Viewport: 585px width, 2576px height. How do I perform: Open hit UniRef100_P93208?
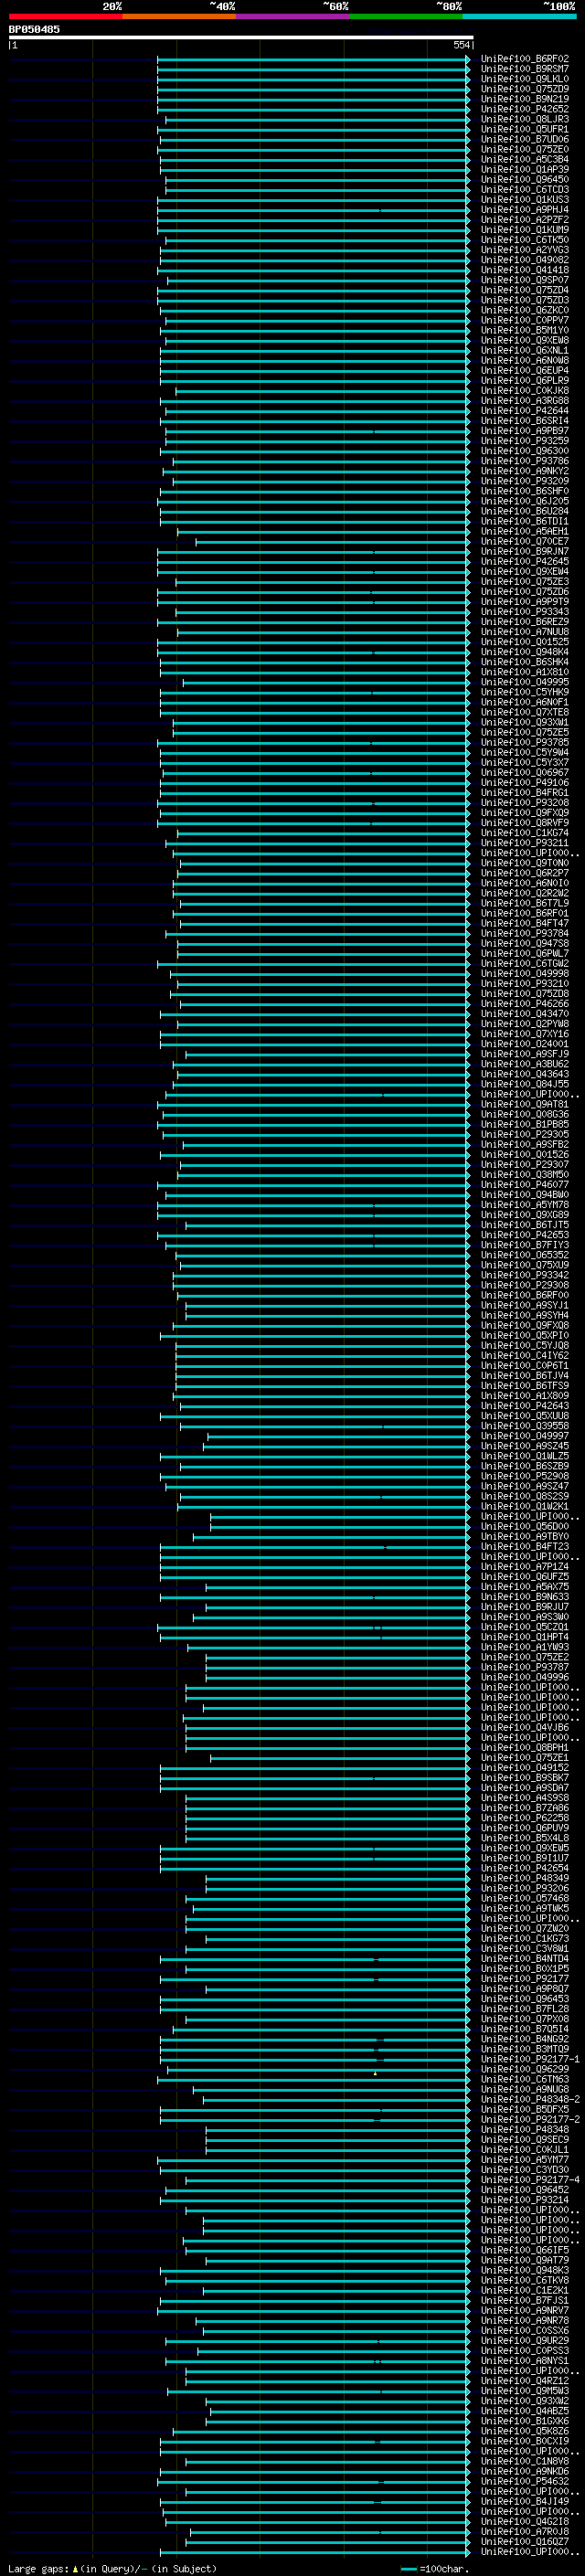click(524, 803)
